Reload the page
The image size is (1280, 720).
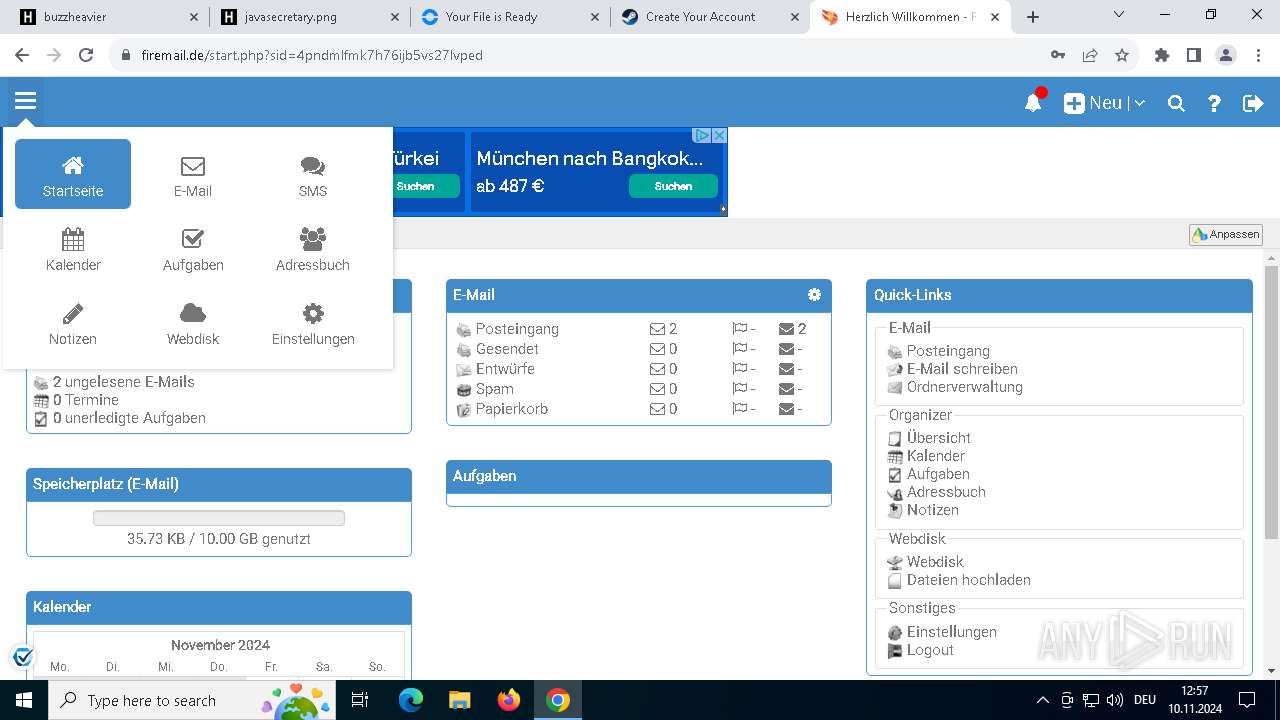point(86,55)
